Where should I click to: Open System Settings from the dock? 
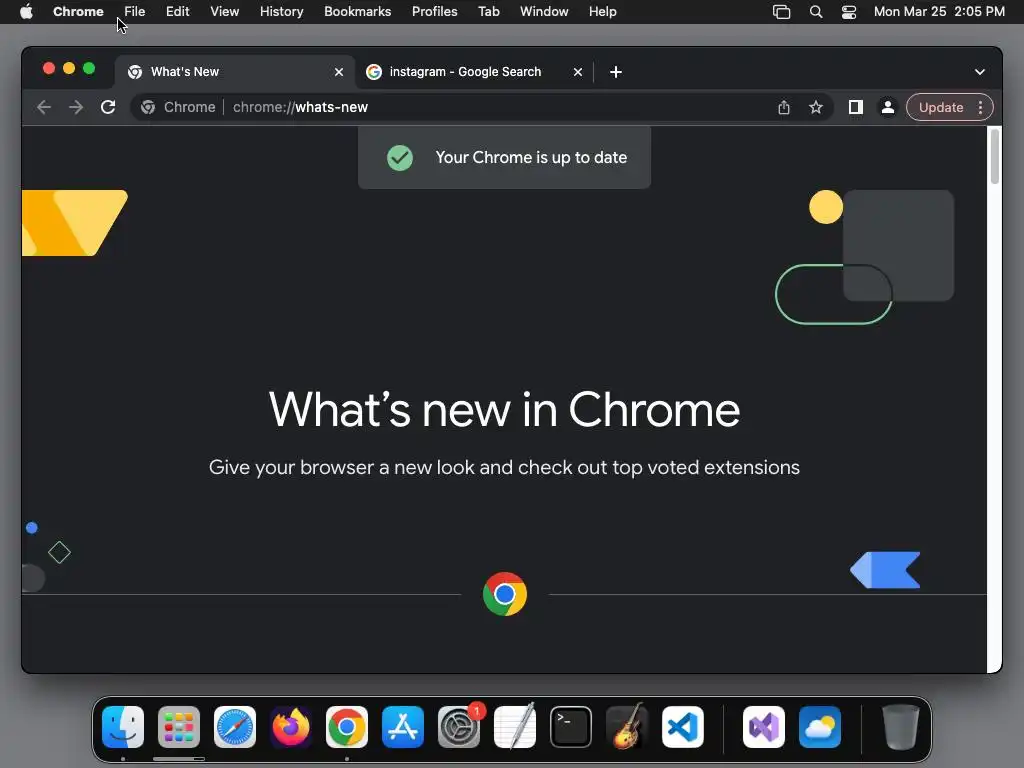point(459,727)
